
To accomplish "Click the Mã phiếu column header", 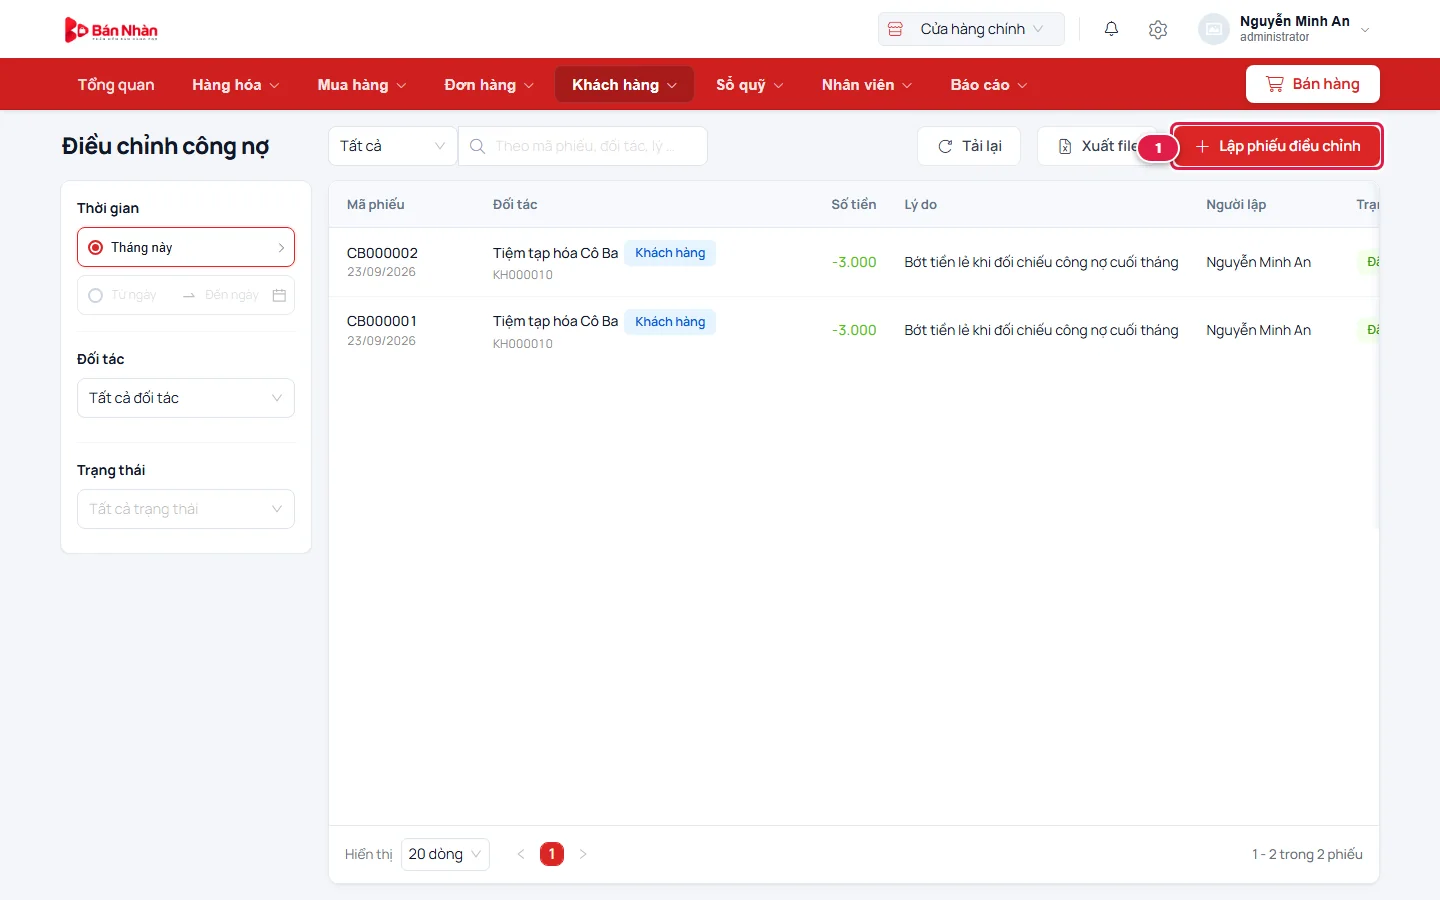I will [376, 204].
